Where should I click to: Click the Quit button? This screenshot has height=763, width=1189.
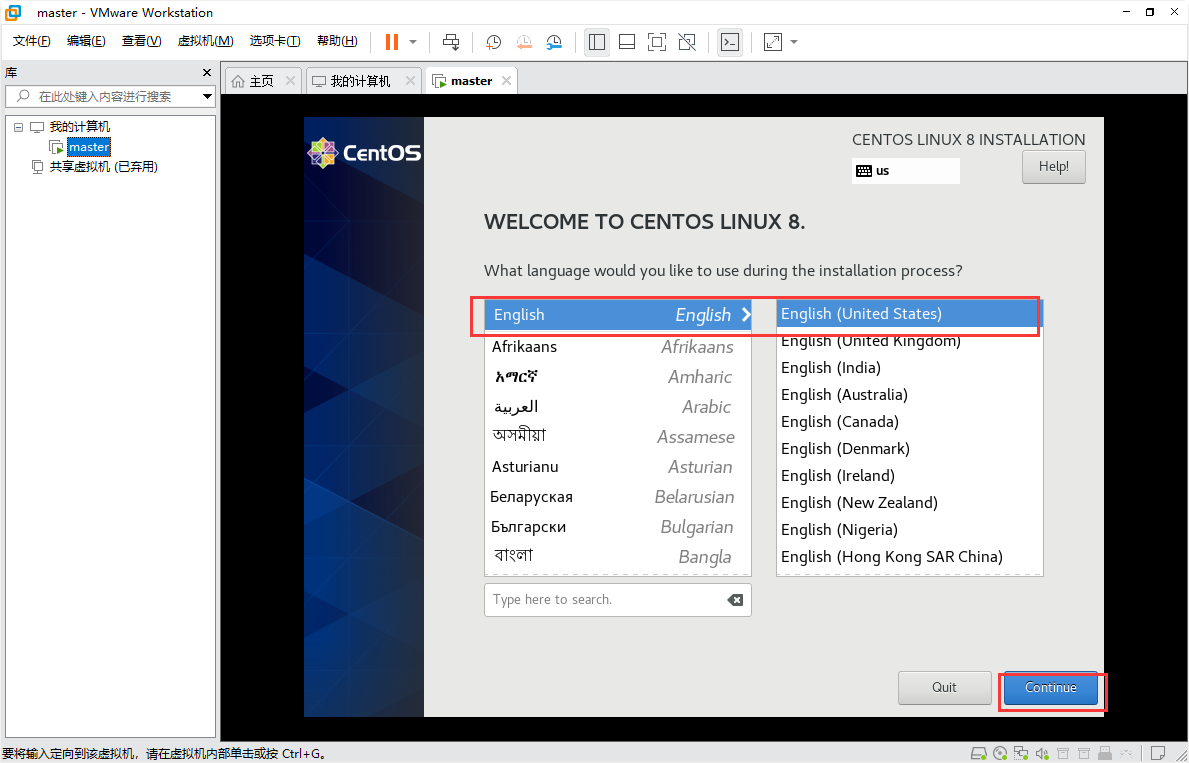pos(944,688)
